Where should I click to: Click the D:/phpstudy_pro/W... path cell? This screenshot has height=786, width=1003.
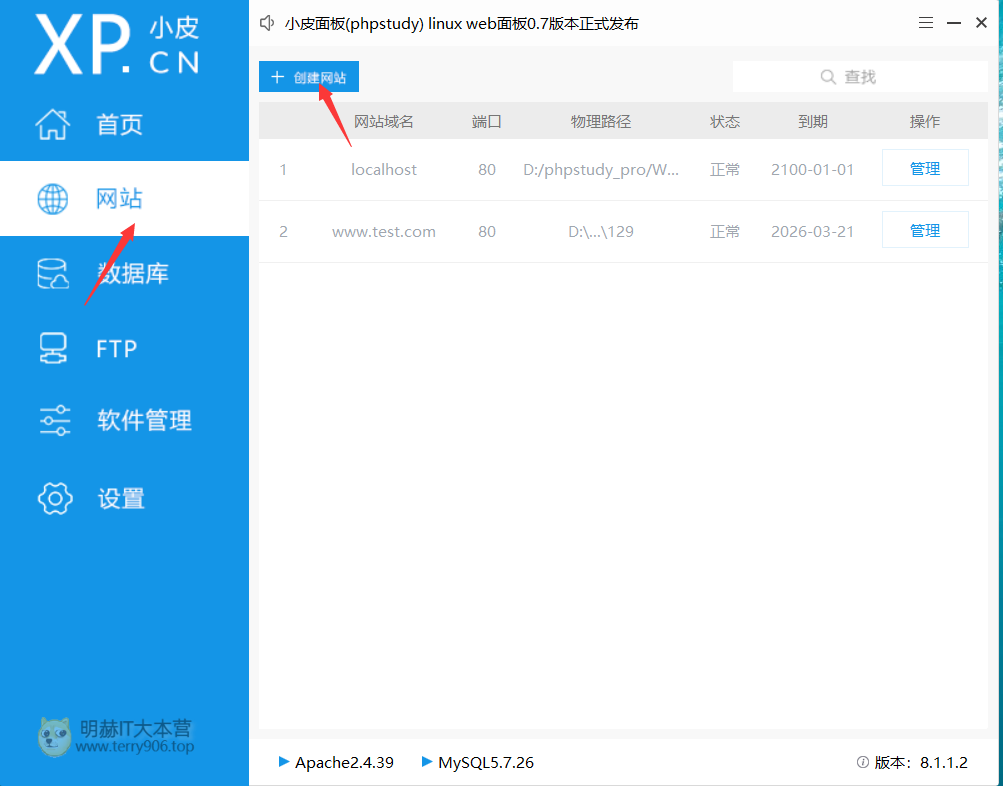coord(601,169)
